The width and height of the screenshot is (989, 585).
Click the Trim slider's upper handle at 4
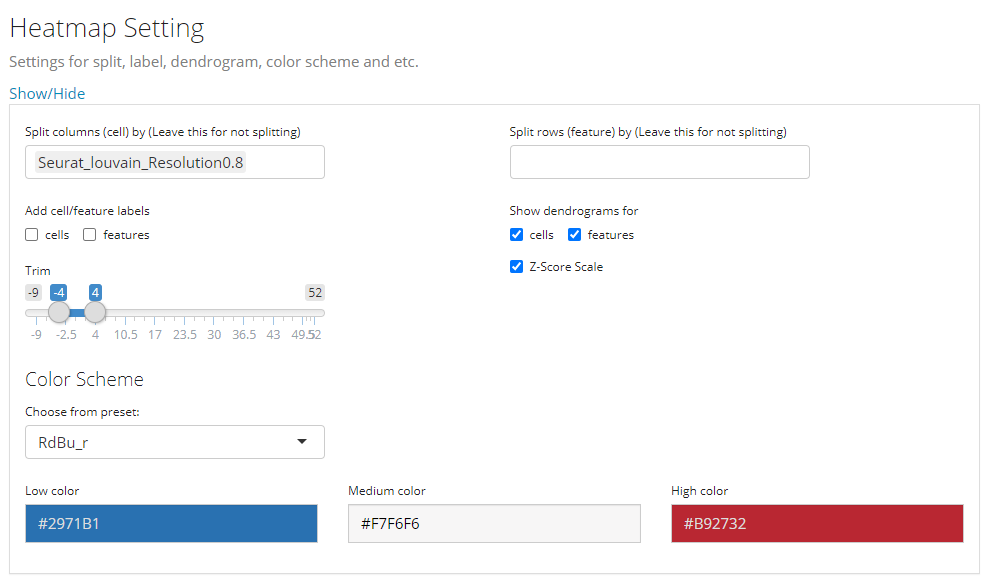click(x=95, y=312)
